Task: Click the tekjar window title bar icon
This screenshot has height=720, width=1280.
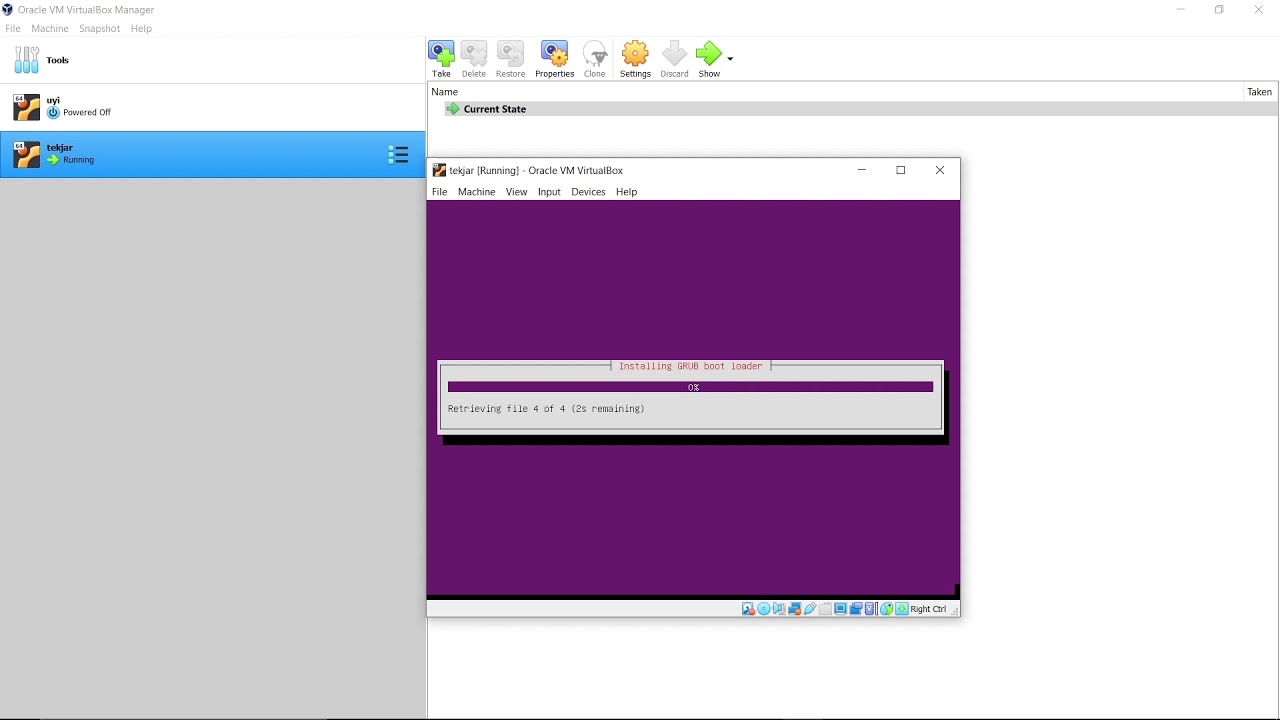Action: [439, 171]
